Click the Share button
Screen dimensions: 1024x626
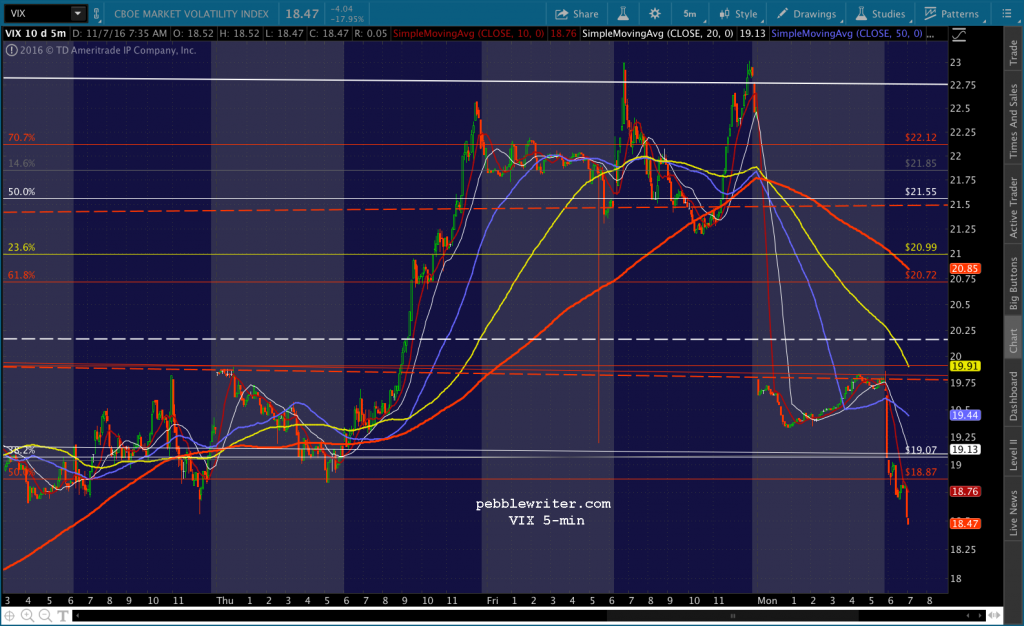(577, 14)
